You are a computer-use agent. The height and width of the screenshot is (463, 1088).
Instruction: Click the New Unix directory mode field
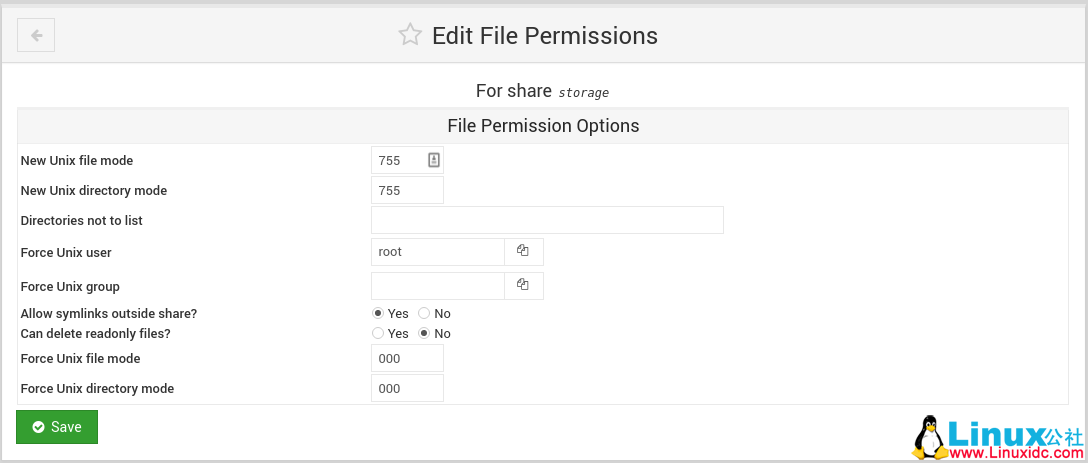[407, 190]
